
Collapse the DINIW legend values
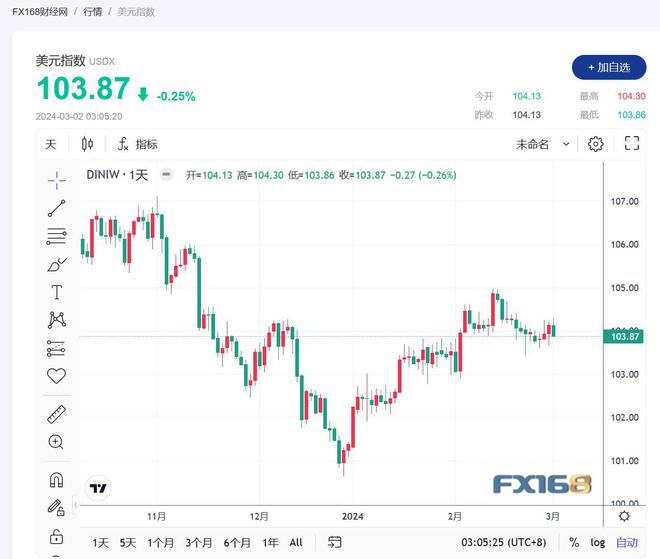click(x=166, y=174)
